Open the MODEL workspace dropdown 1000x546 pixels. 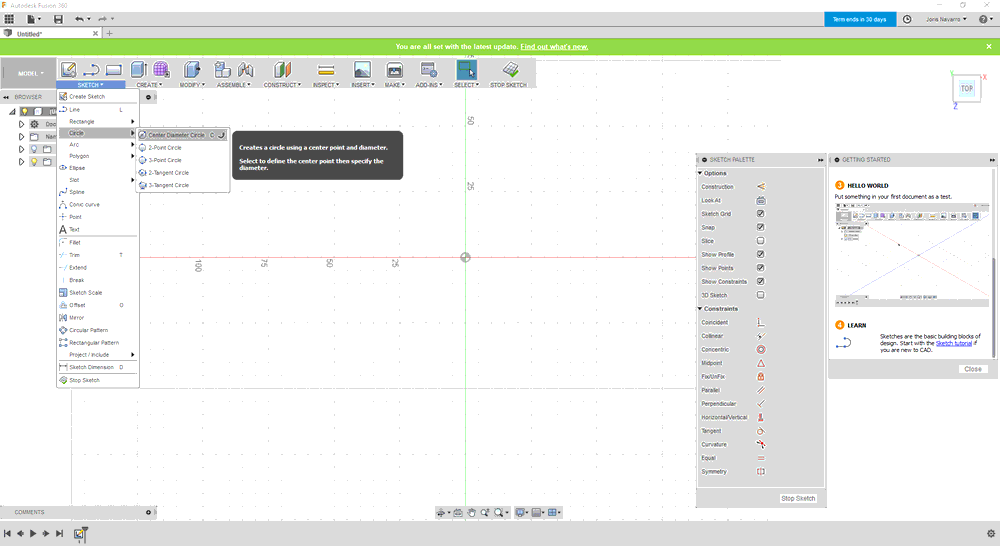(x=31, y=73)
